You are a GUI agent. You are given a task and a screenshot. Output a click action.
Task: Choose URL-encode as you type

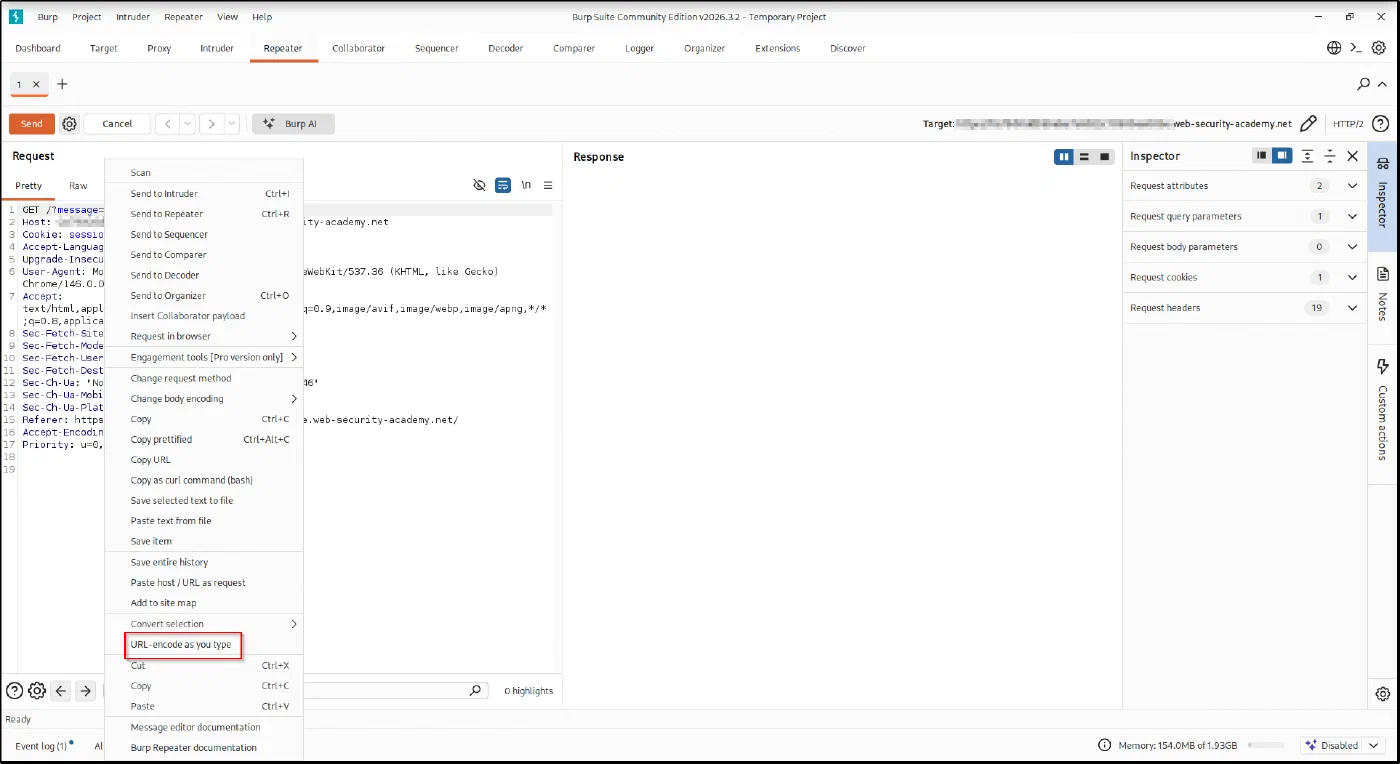(181, 644)
